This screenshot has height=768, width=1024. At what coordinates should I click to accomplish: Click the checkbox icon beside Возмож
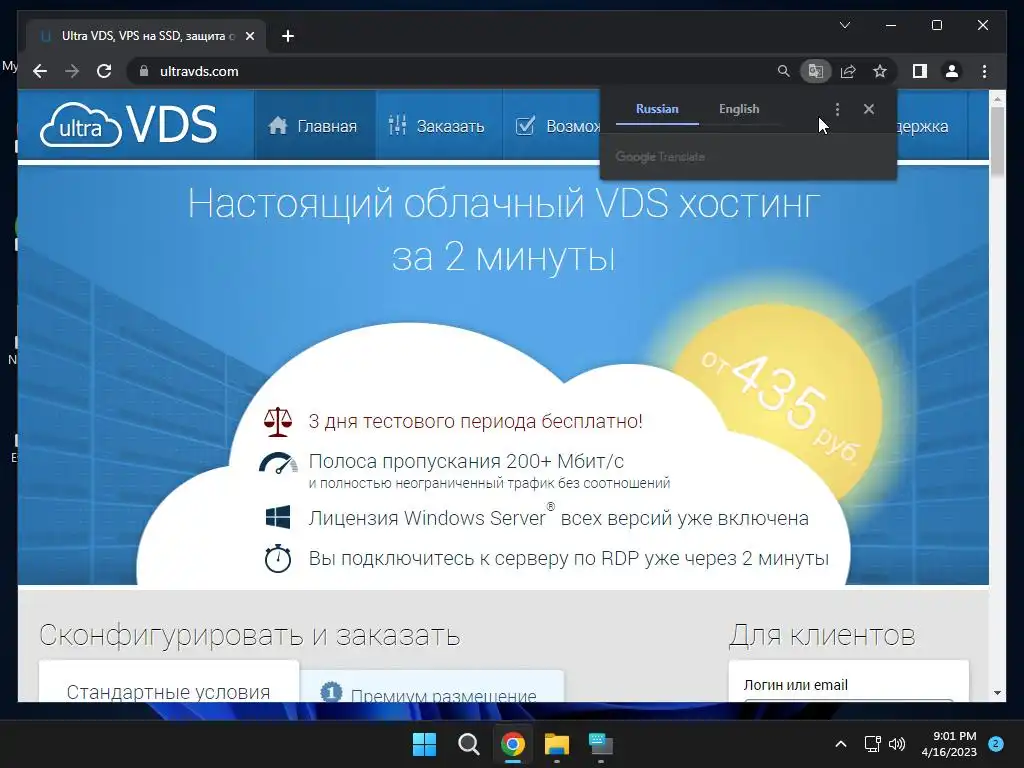pos(525,125)
